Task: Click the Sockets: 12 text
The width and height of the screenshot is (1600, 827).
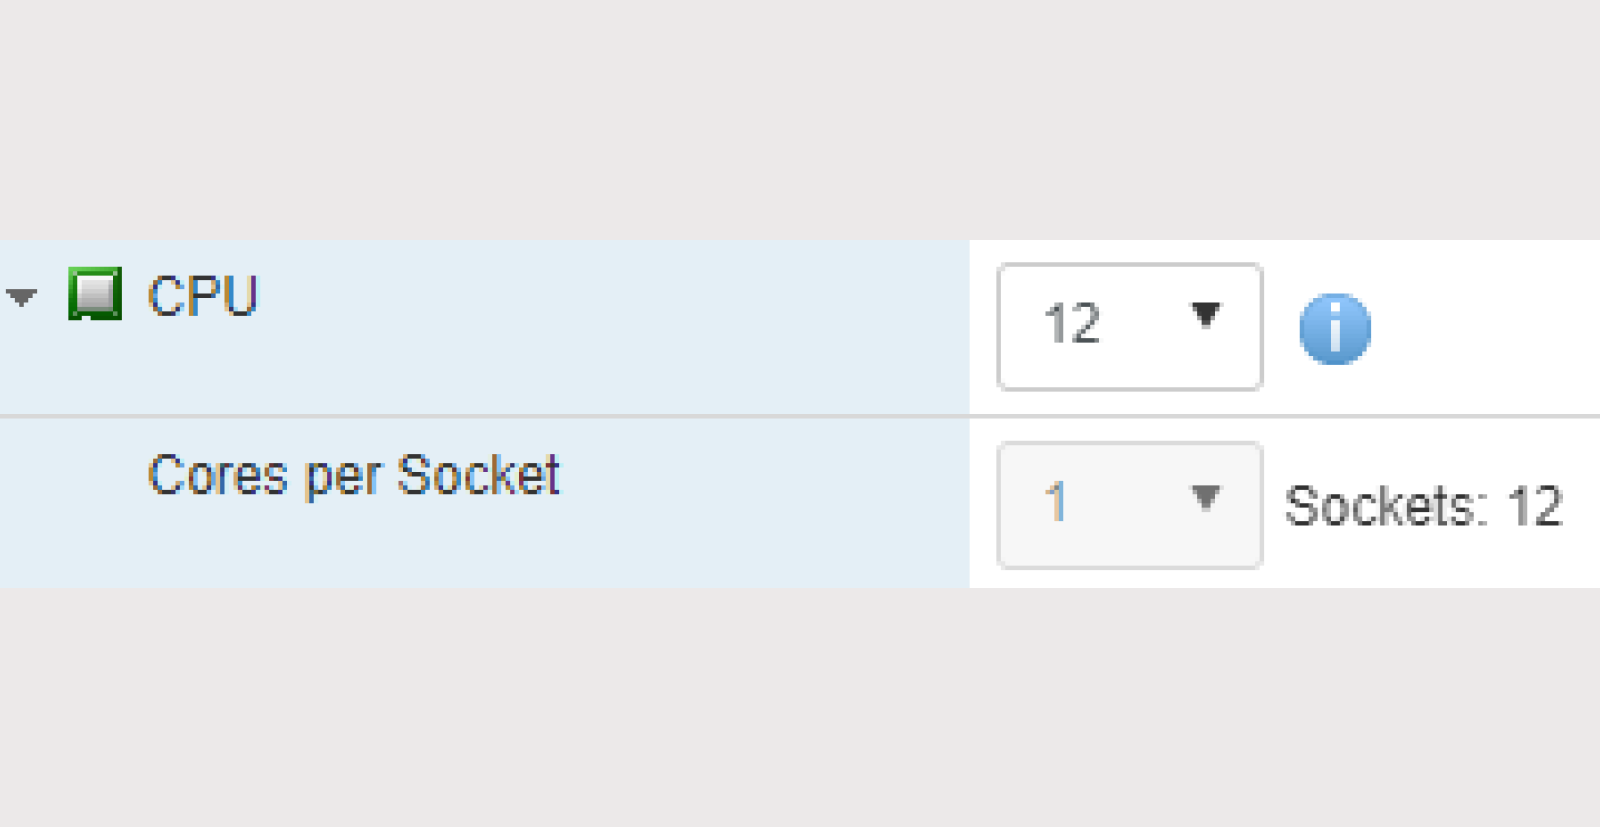Action: pyautogui.click(x=1422, y=506)
